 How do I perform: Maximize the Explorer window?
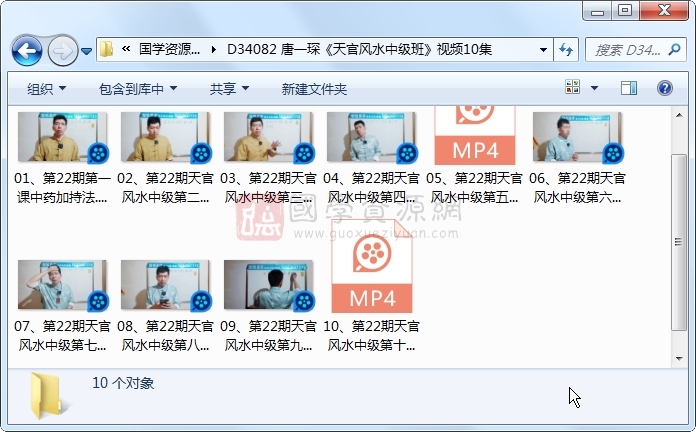click(x=625, y=11)
